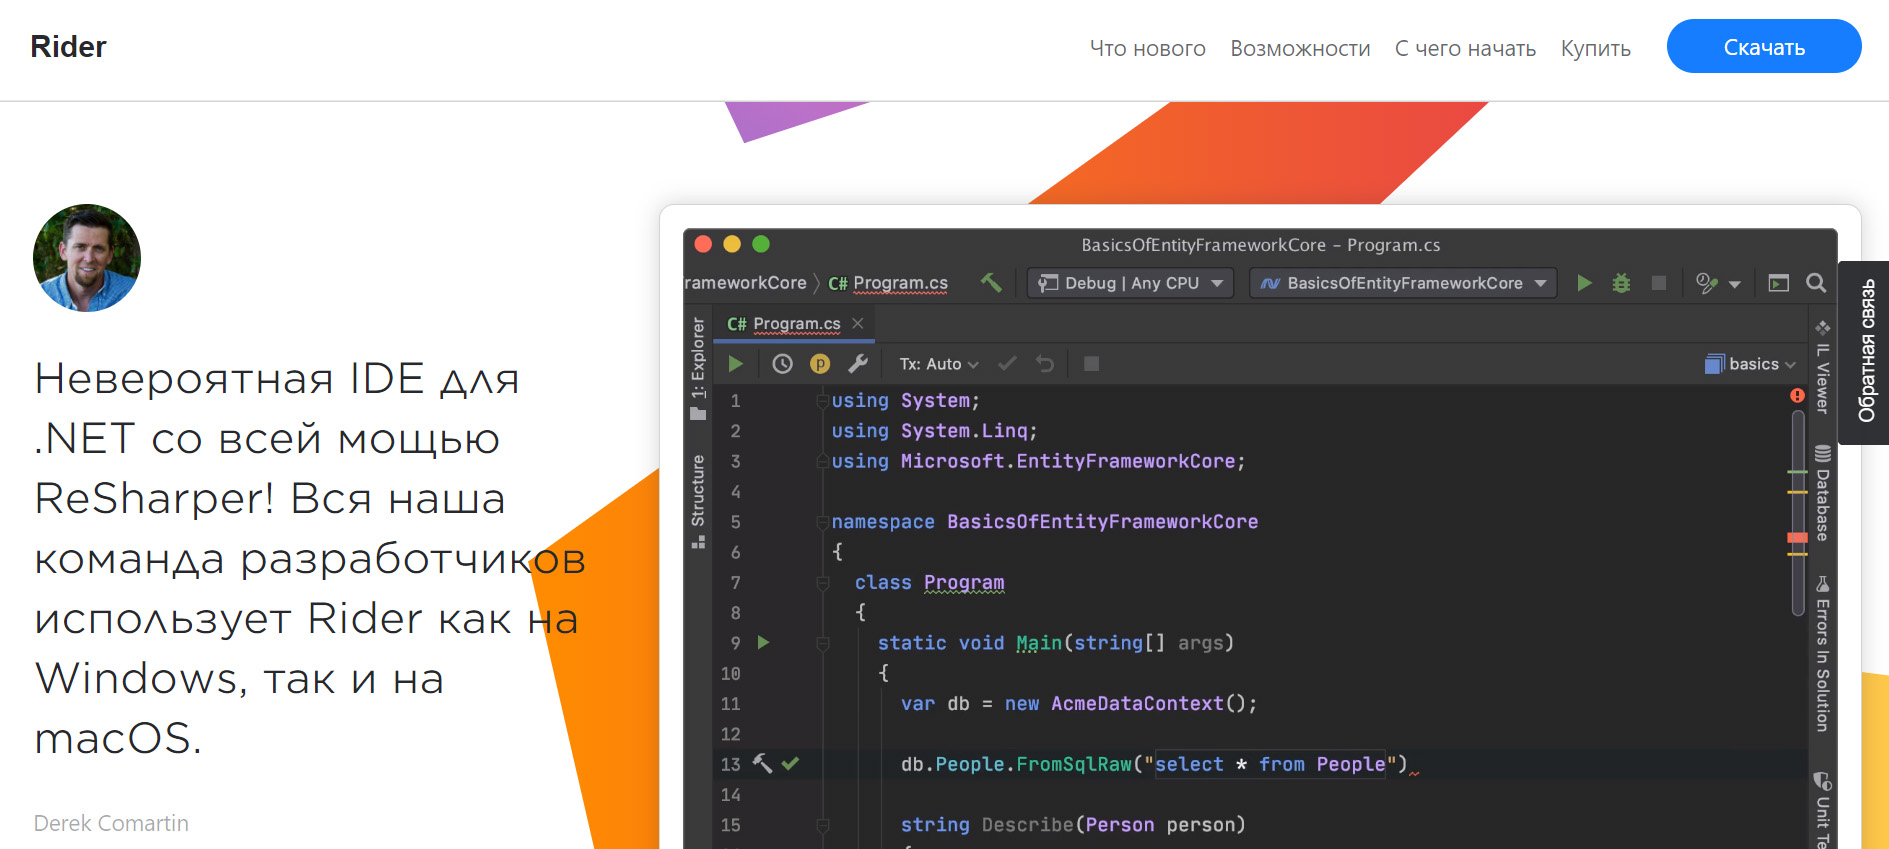Collapse the namespace fold on line 5
The width and height of the screenshot is (1889, 849).
point(823,521)
